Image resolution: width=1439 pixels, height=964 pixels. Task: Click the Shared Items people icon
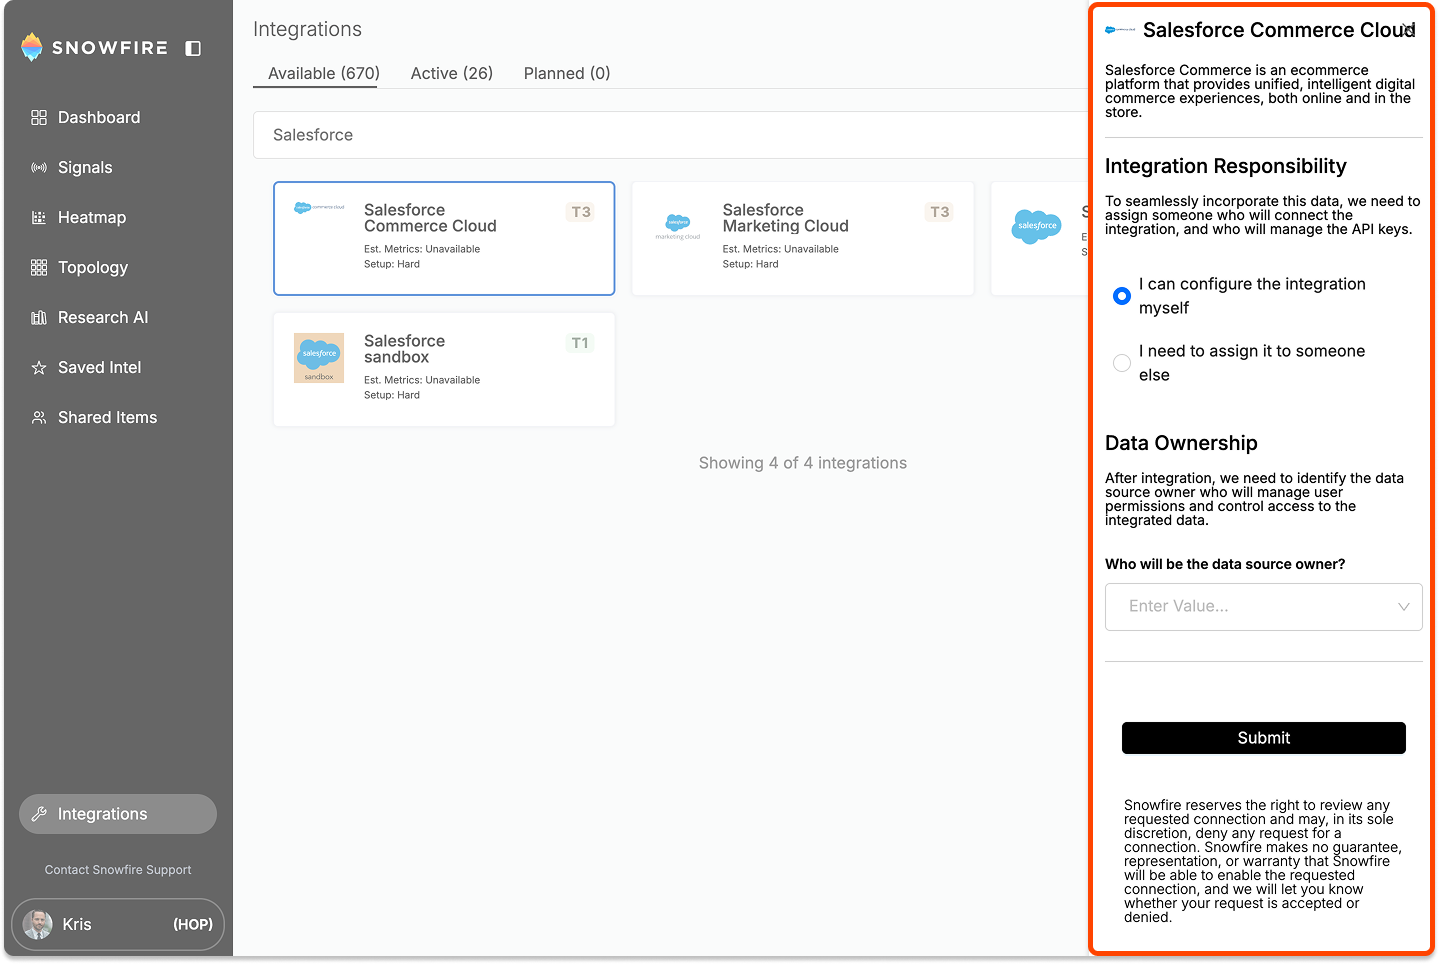[39, 418]
